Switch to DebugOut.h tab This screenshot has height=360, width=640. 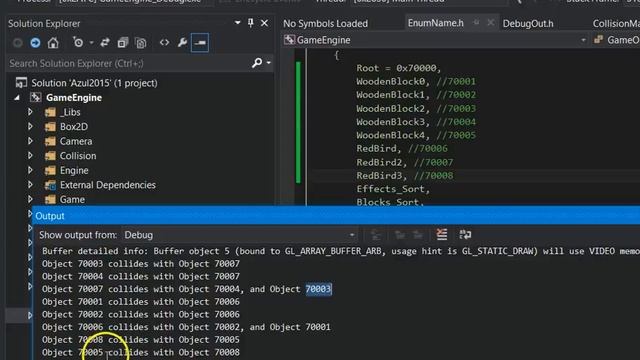(x=528, y=24)
